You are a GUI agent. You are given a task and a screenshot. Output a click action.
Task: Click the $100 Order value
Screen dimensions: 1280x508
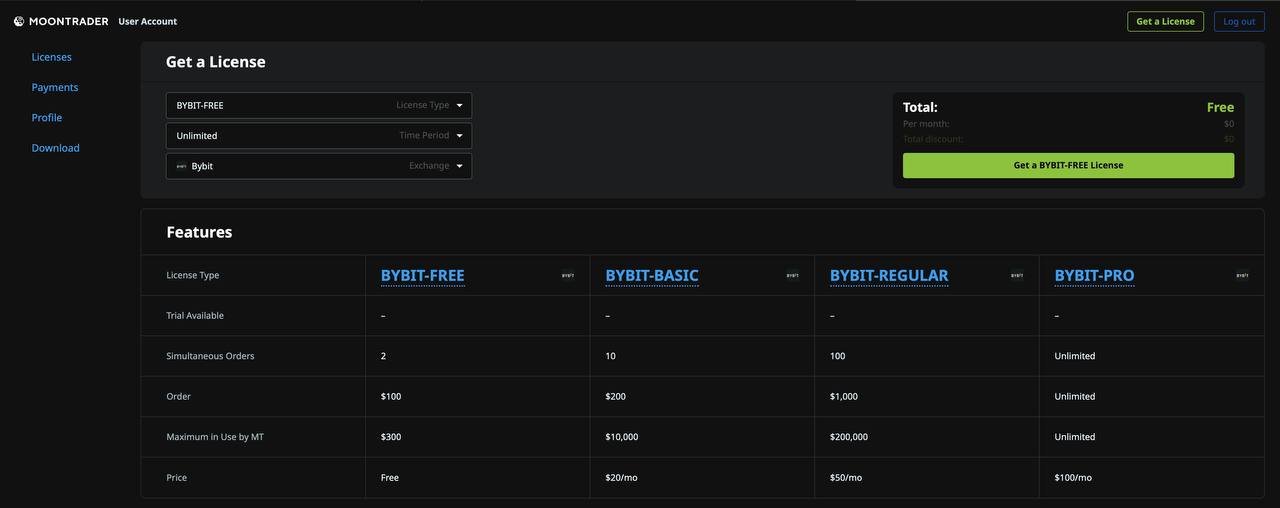(x=391, y=397)
